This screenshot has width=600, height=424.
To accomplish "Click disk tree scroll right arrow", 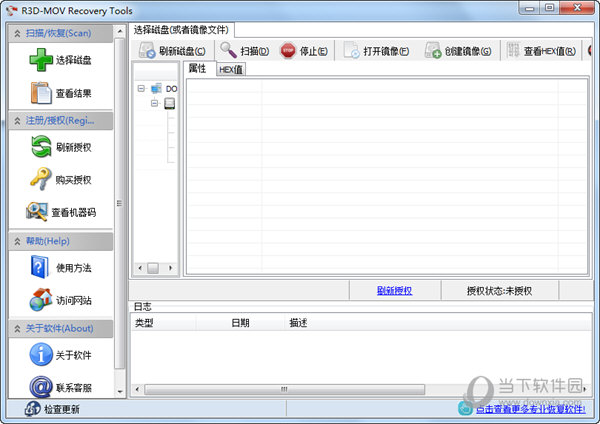I will [x=170, y=268].
